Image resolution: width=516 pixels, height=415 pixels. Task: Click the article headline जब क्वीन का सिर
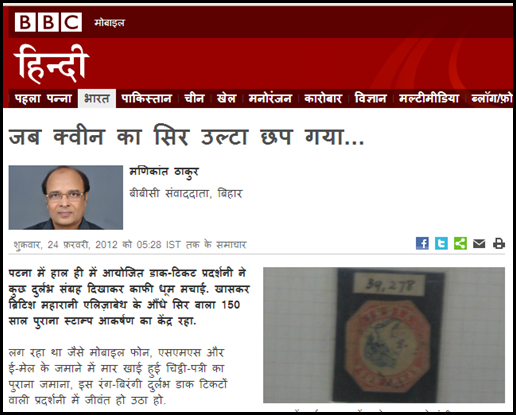pos(187,137)
